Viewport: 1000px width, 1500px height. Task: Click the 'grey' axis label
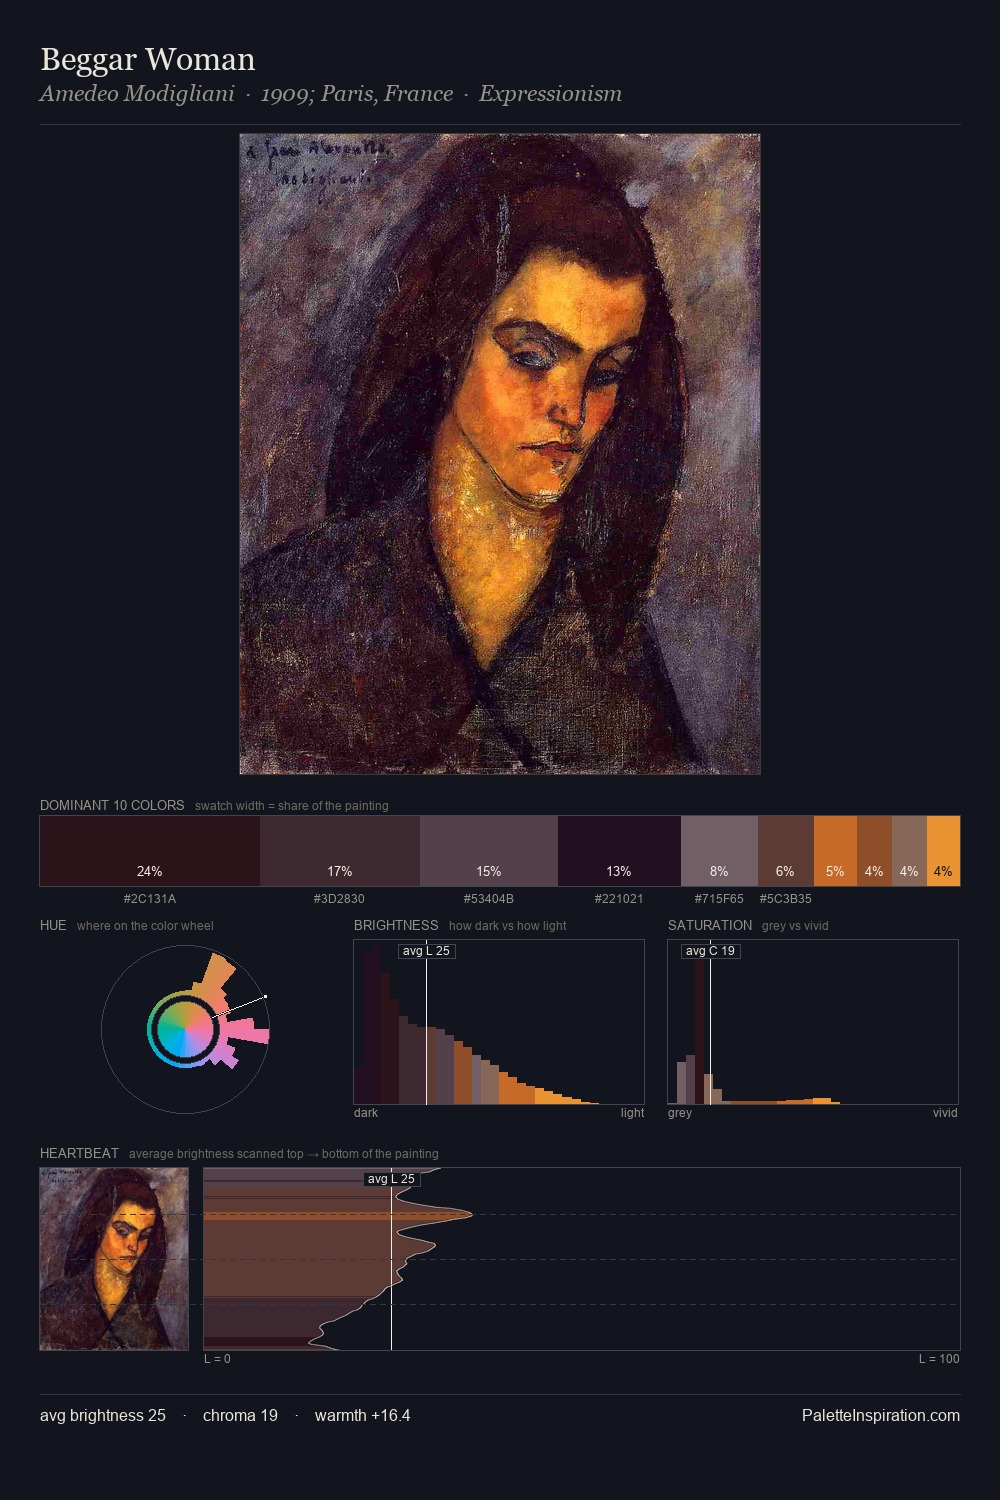[680, 1113]
